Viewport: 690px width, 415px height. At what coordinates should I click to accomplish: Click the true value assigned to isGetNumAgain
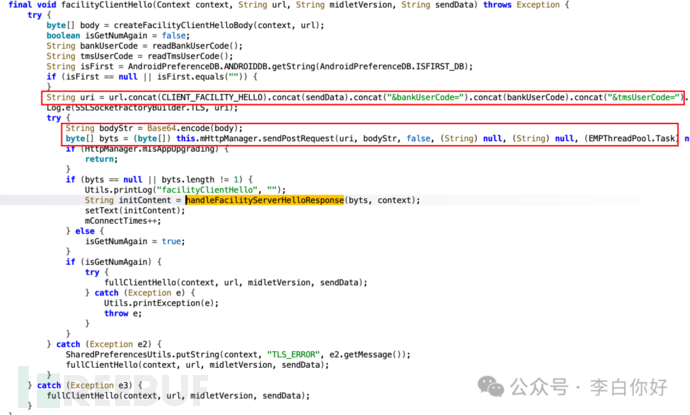coord(171,241)
